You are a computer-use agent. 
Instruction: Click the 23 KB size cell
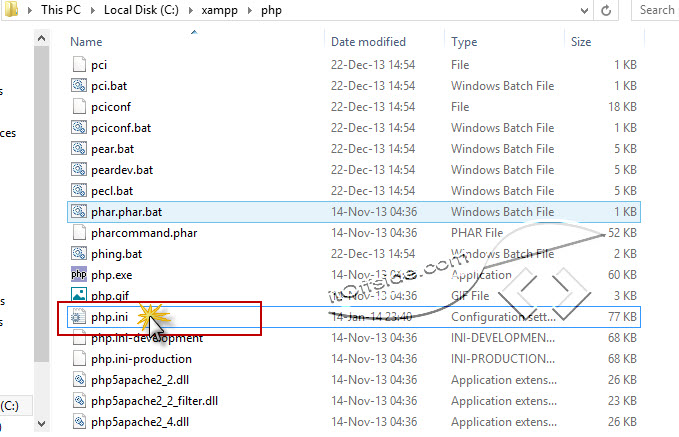point(622,401)
